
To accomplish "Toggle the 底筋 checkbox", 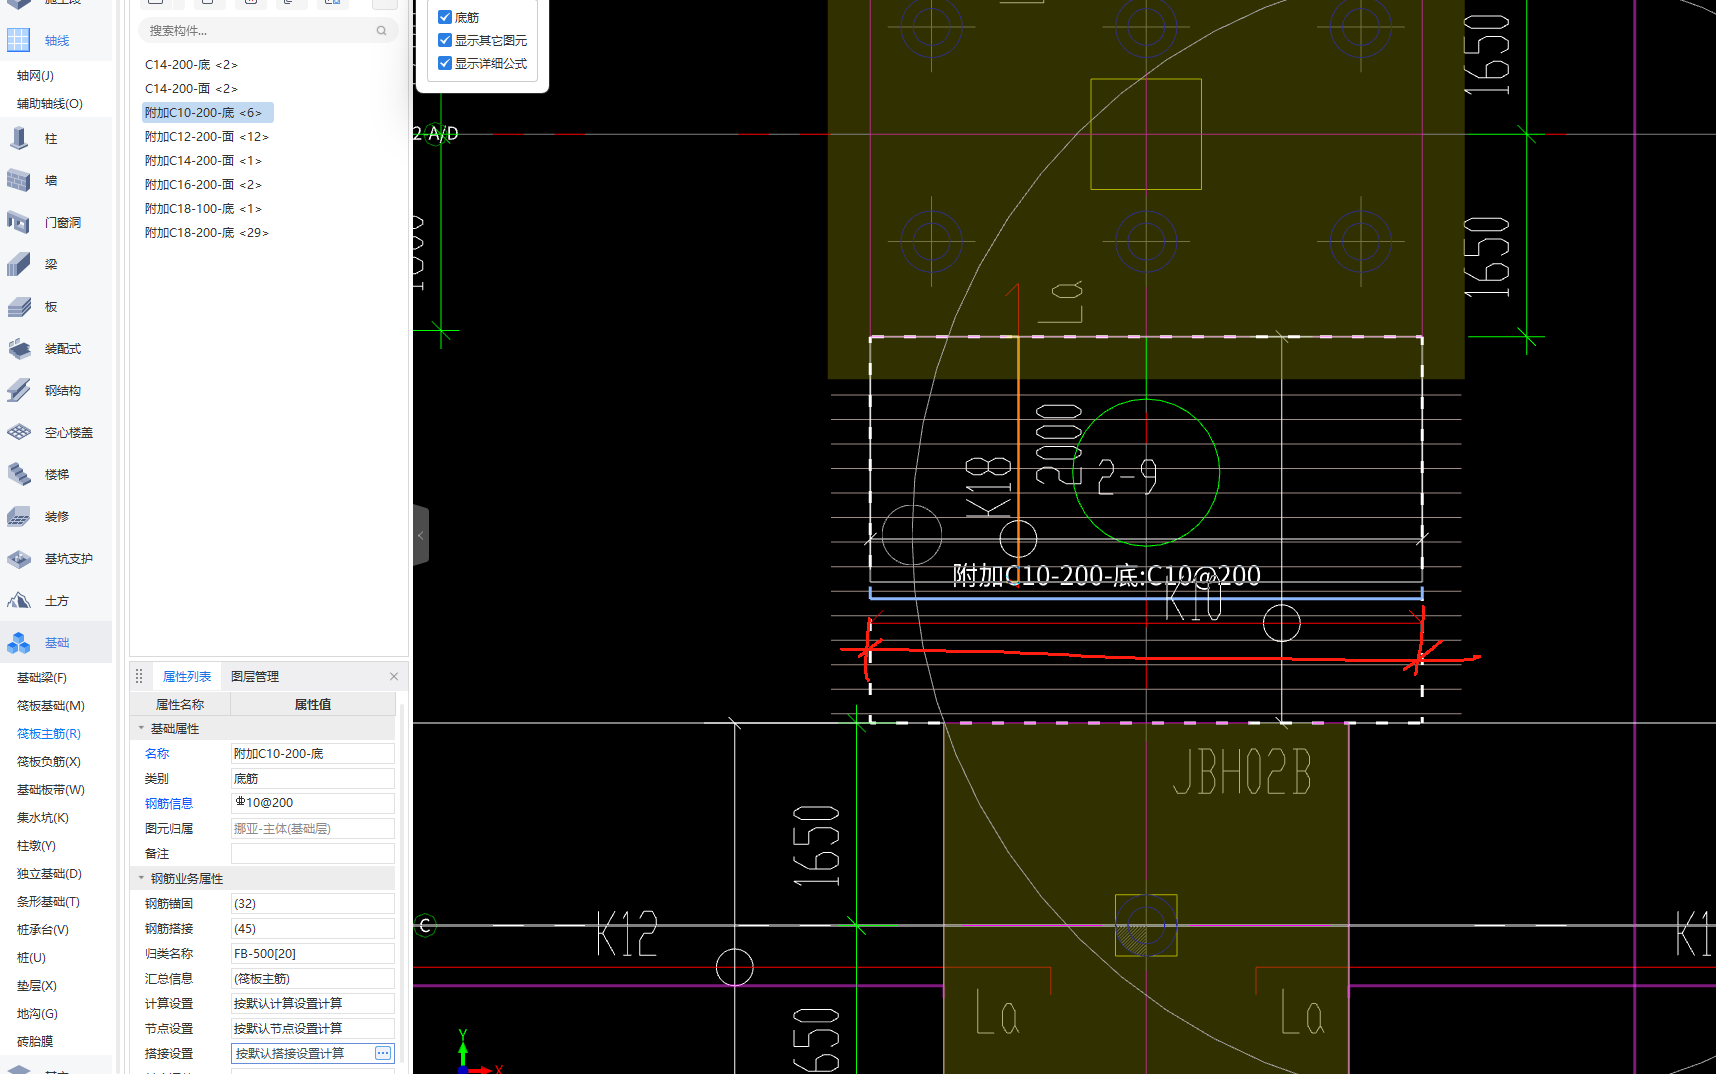I will (x=445, y=17).
